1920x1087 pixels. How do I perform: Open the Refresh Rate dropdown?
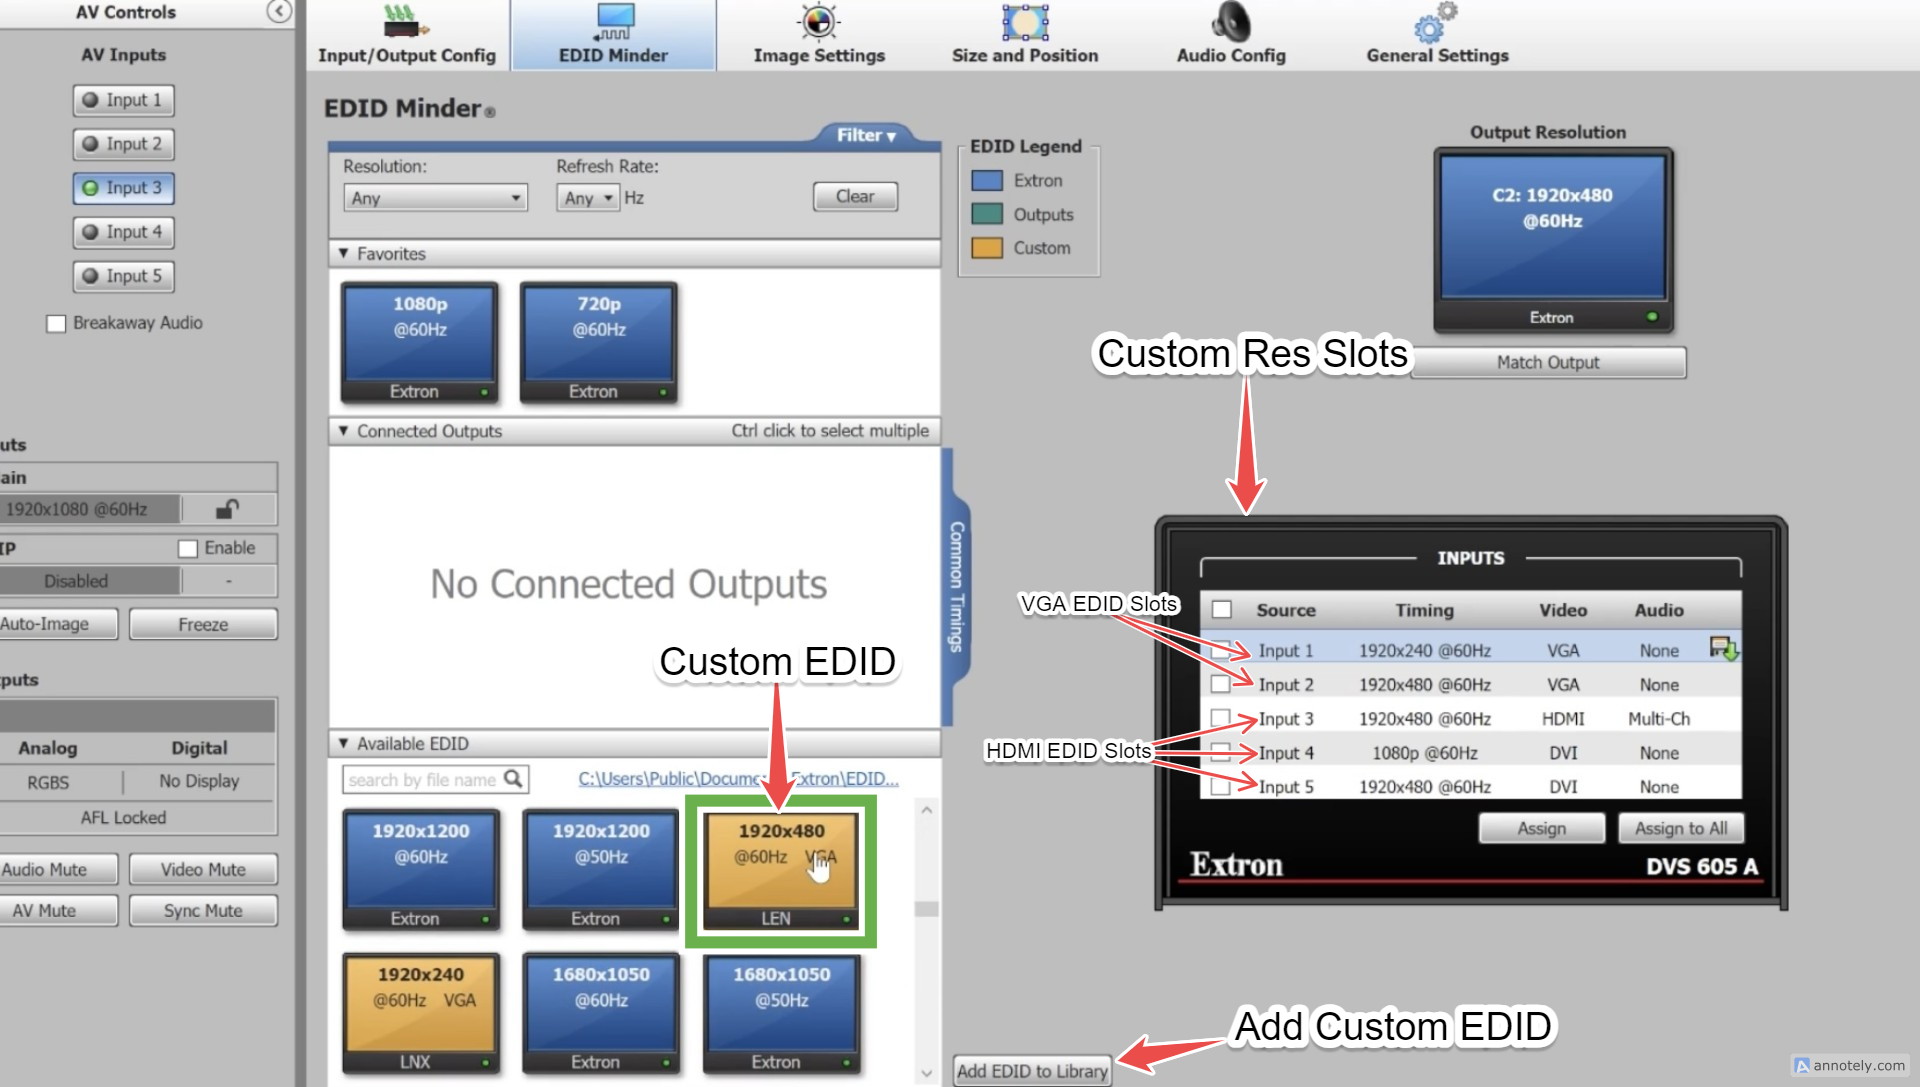(588, 198)
